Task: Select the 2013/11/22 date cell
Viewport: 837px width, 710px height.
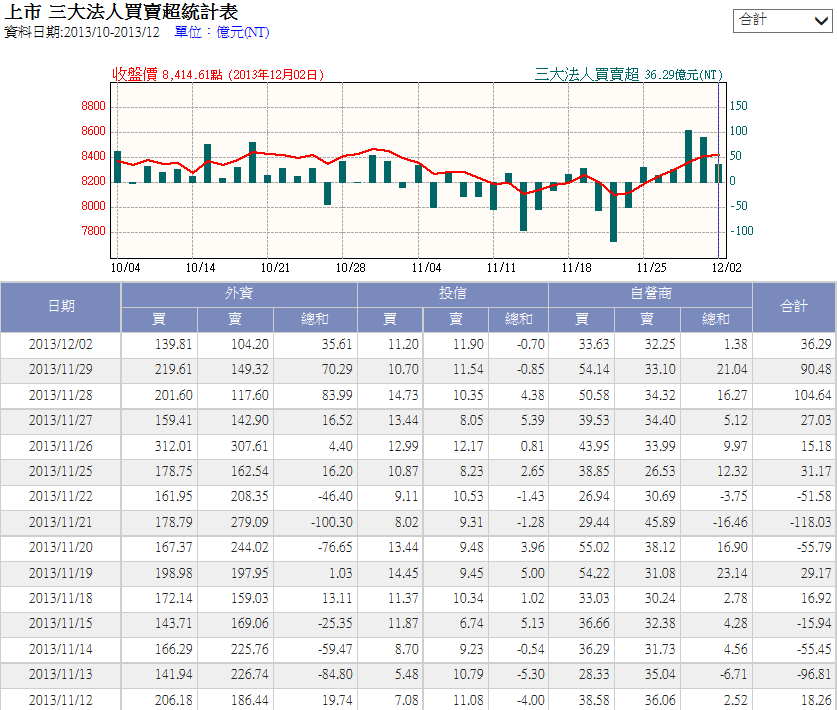Action: pos(61,496)
